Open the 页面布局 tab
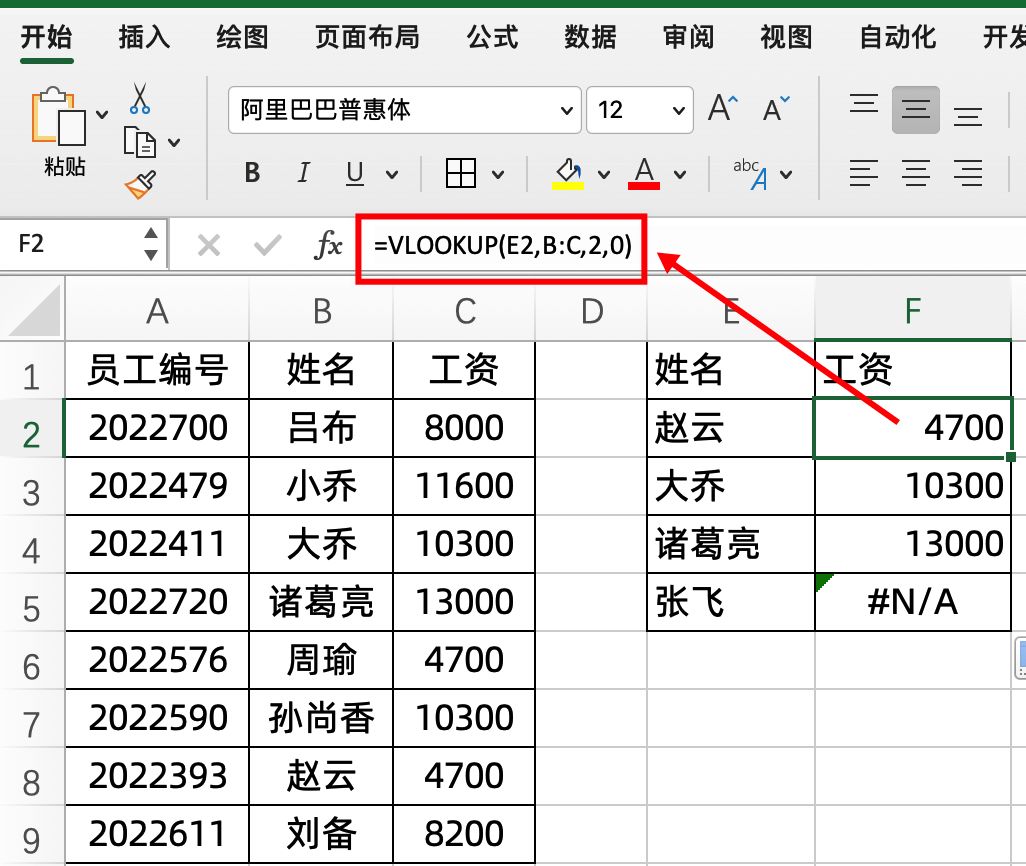 click(x=367, y=37)
